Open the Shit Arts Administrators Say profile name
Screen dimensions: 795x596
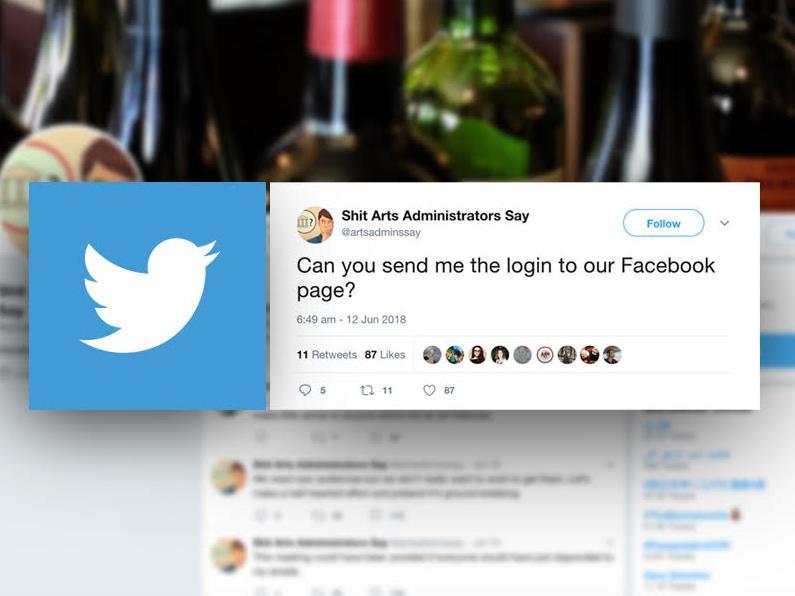(435, 215)
